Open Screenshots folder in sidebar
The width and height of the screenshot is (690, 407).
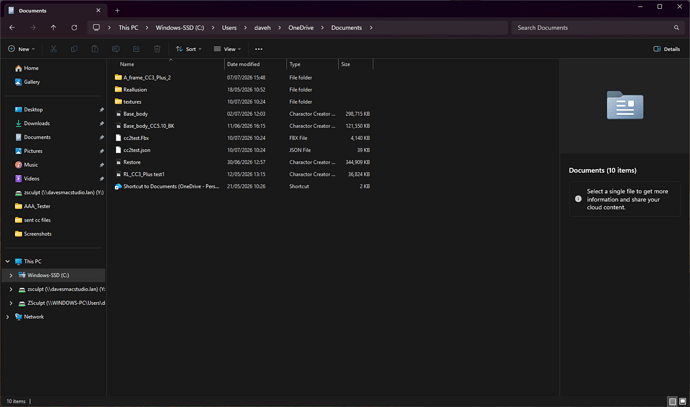point(33,234)
